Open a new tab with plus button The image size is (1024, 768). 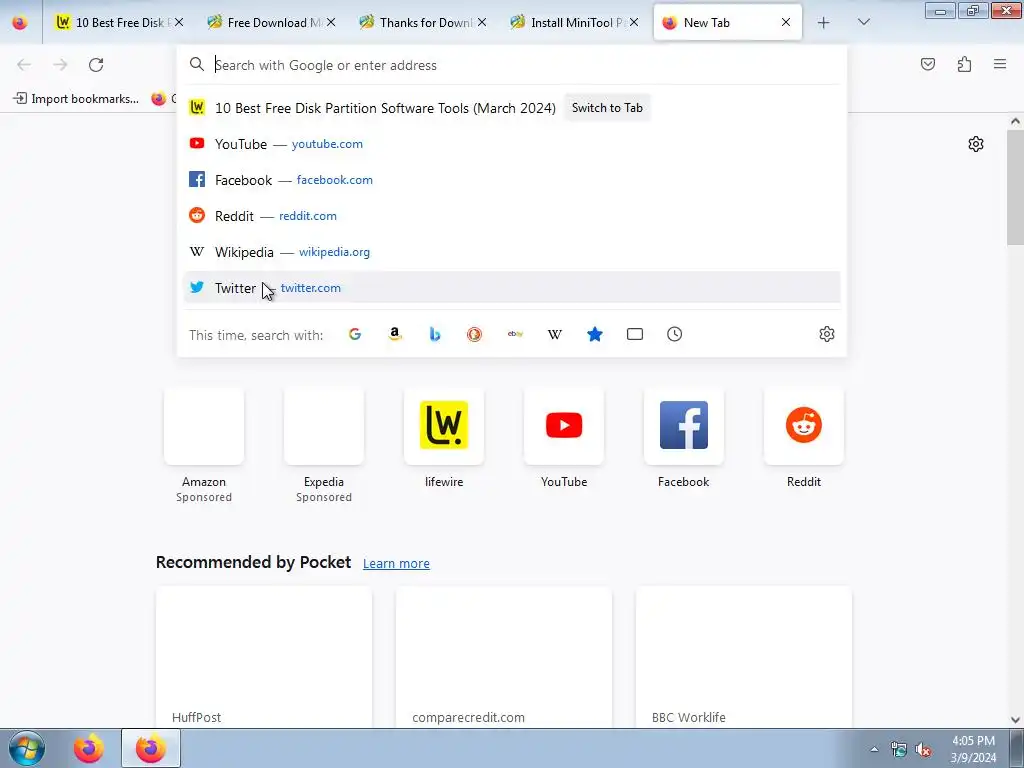click(824, 23)
